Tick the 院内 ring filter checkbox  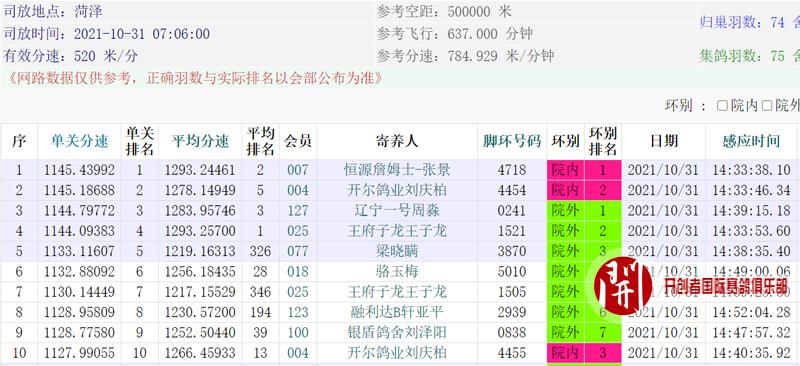(722, 106)
